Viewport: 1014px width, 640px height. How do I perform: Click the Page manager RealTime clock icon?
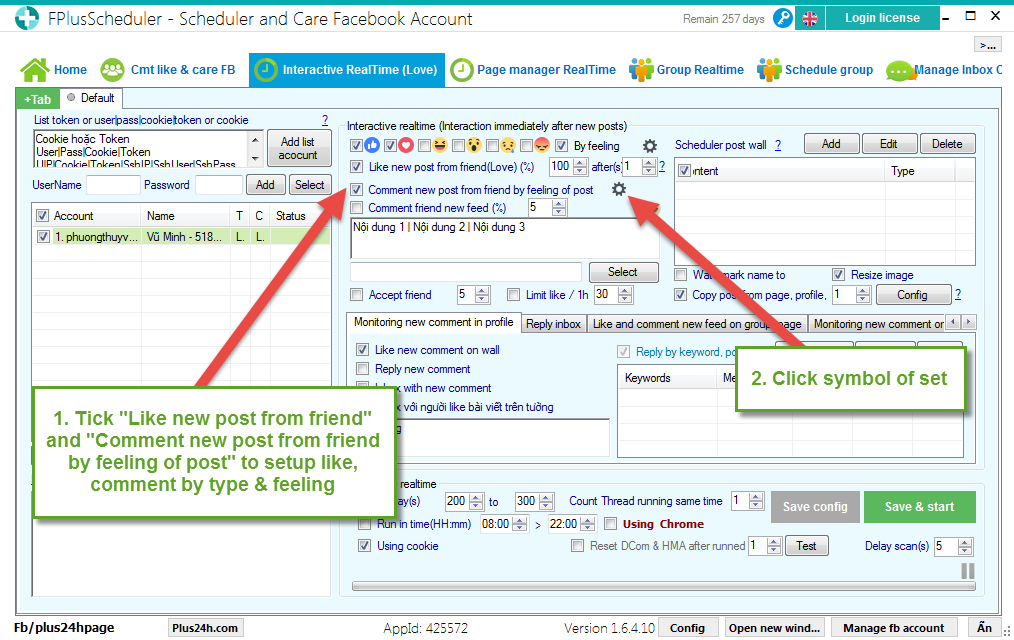462,70
